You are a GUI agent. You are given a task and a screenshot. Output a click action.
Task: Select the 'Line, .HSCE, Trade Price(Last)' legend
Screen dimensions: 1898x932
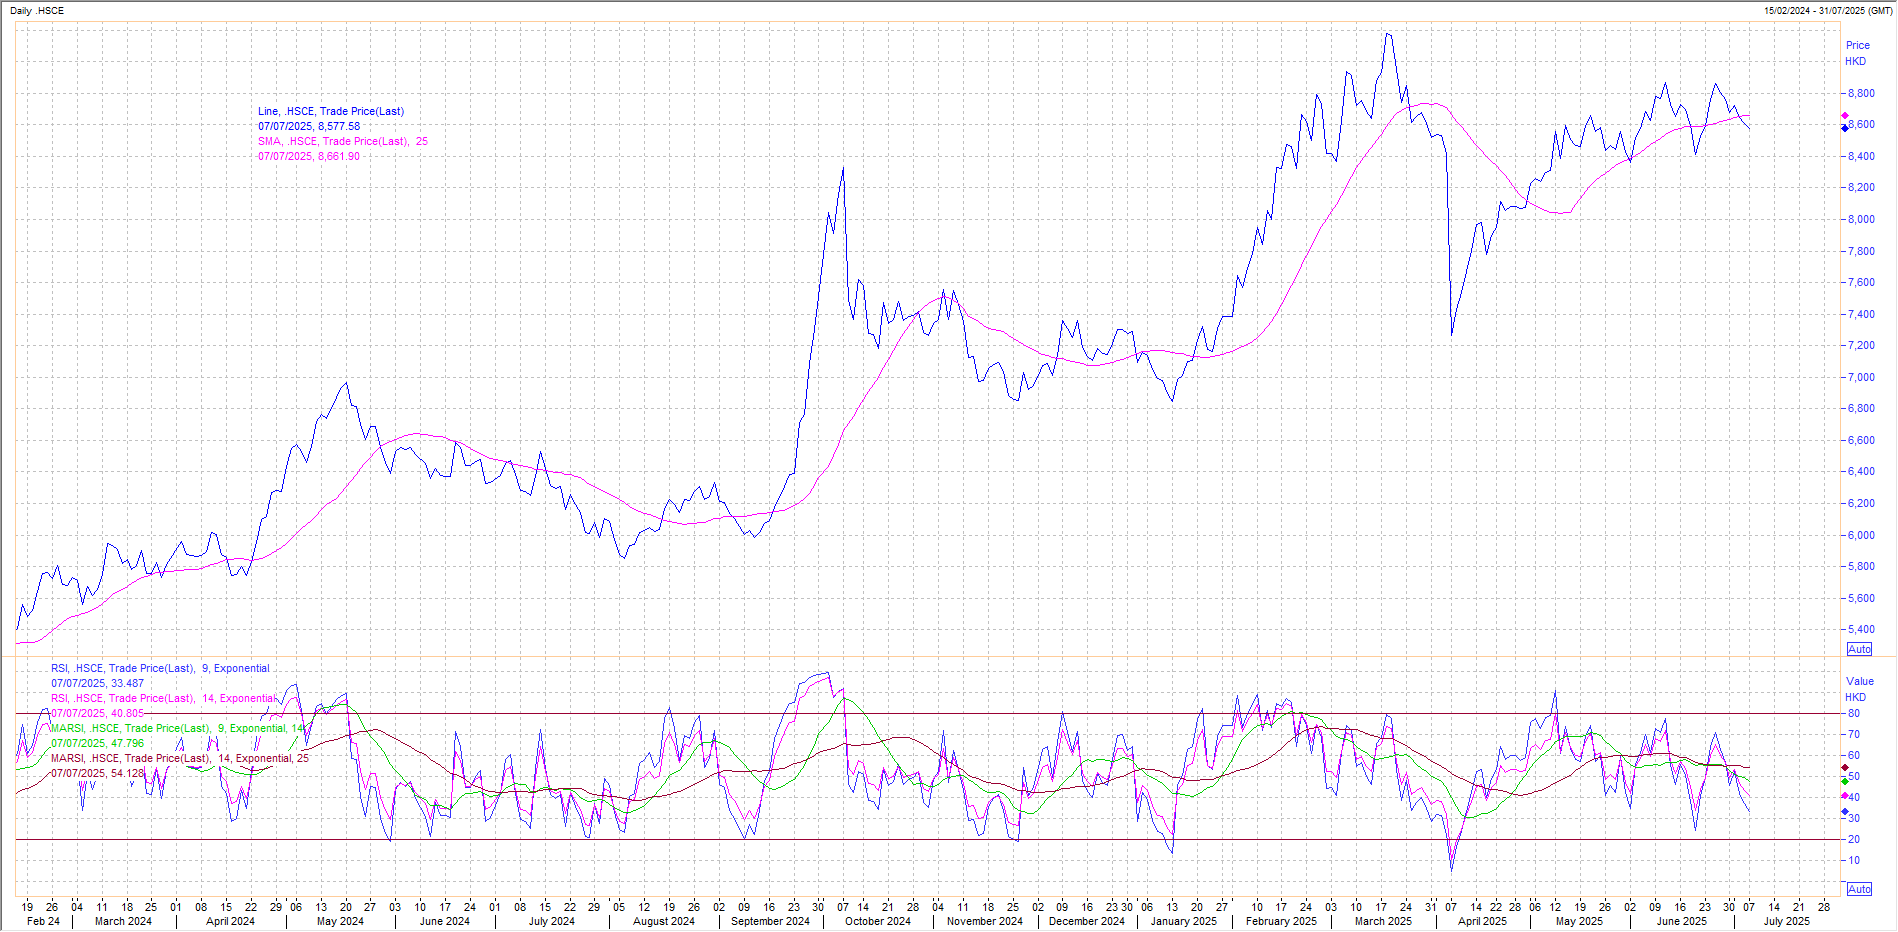click(331, 111)
